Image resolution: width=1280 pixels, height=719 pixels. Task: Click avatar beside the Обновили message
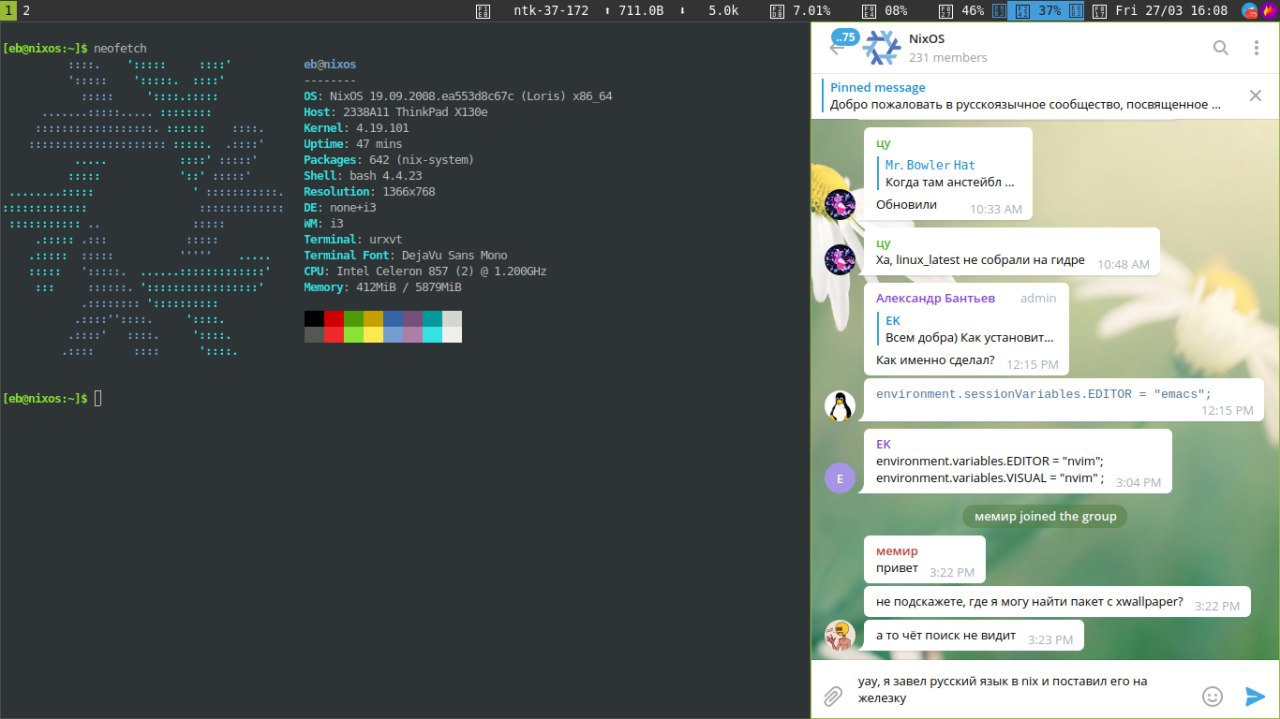pyautogui.click(x=840, y=205)
